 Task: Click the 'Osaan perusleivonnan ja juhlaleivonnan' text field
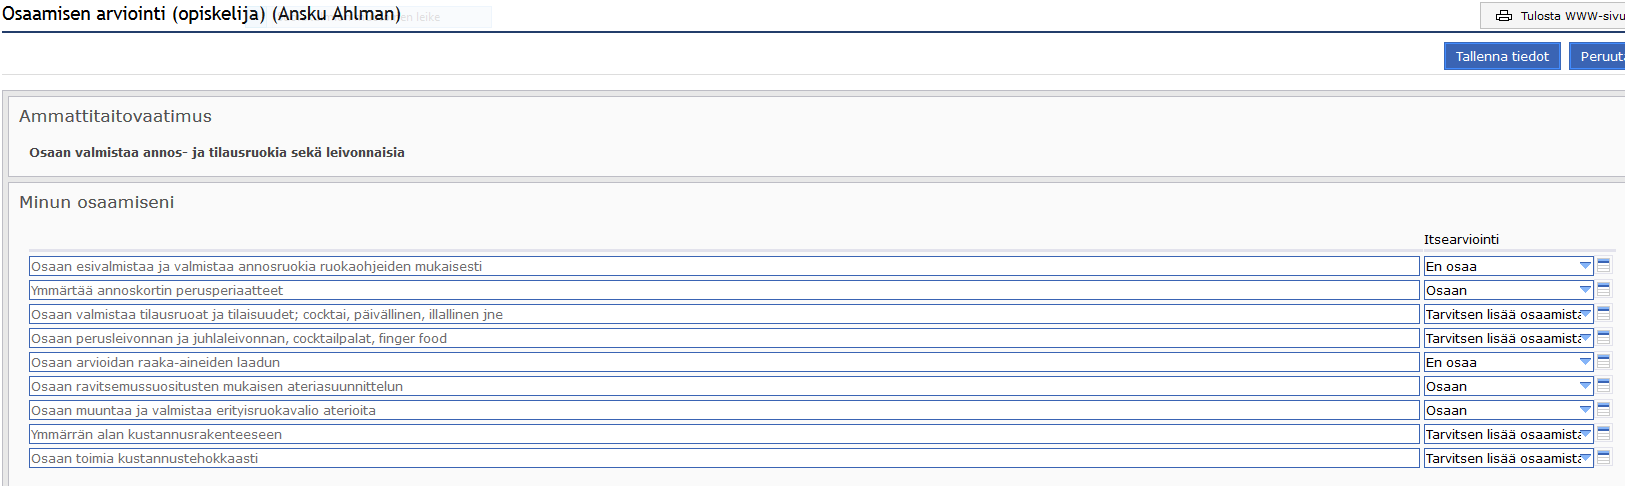point(724,338)
